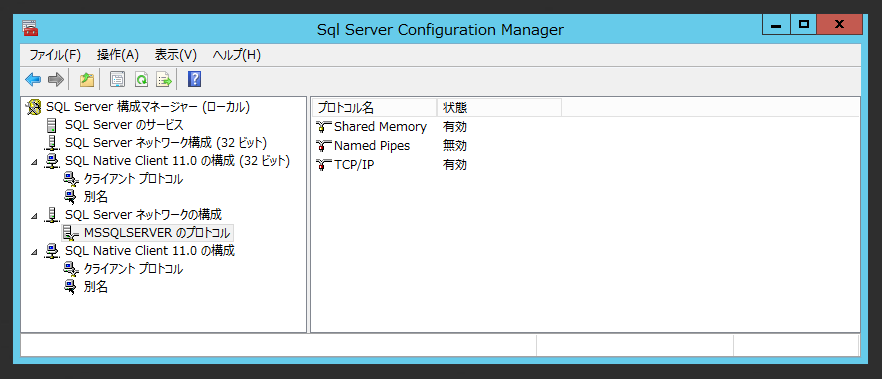Click the Native Client 11.0 (32 ビット) icon
This screenshot has height=379, width=882.
(x=52, y=161)
